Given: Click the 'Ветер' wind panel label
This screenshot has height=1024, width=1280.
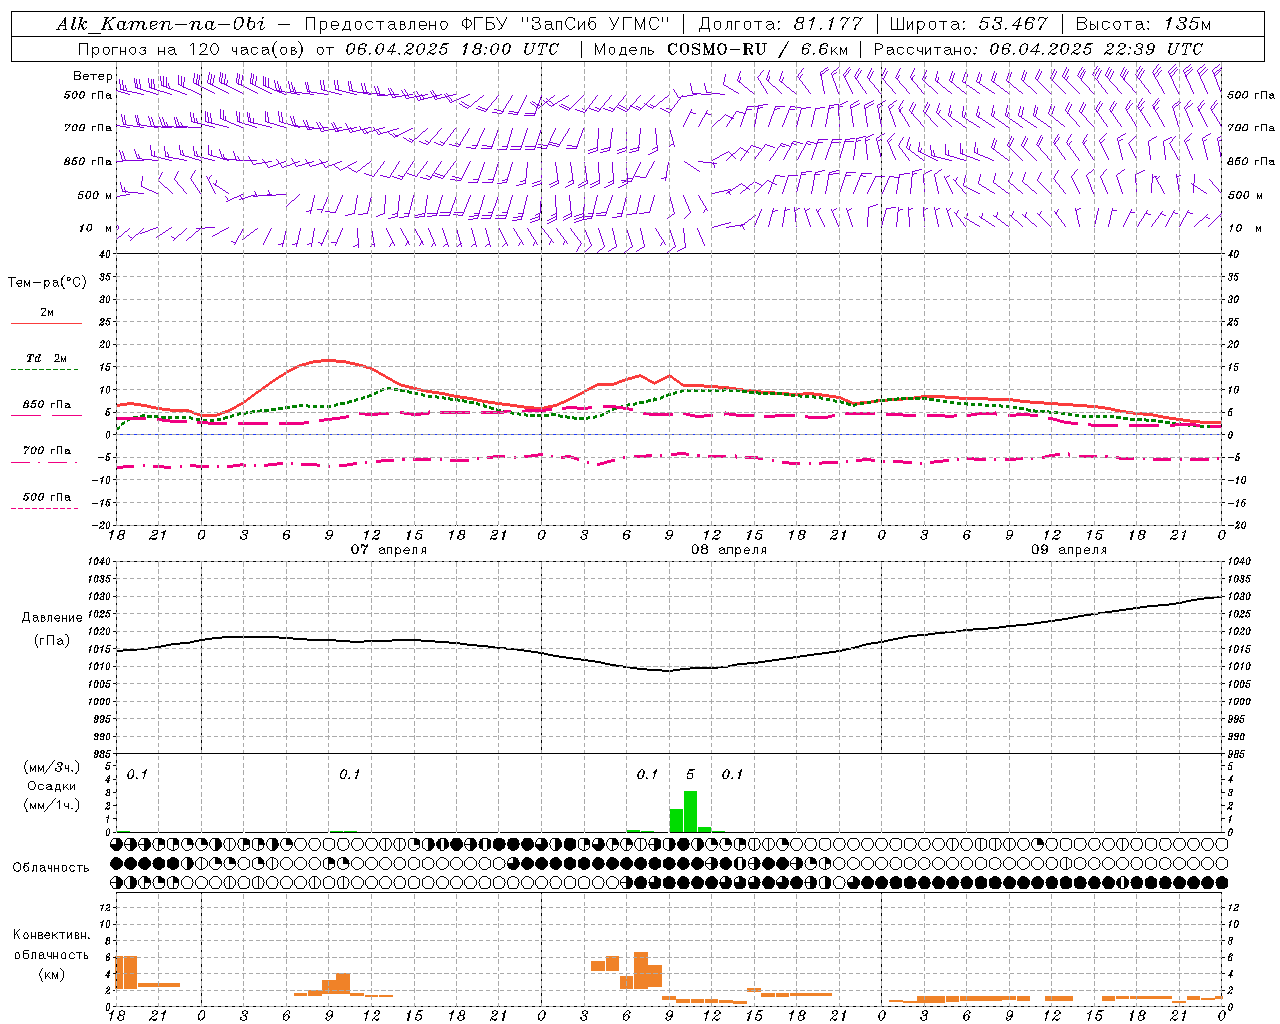Looking at the screenshot, I should point(93,76).
